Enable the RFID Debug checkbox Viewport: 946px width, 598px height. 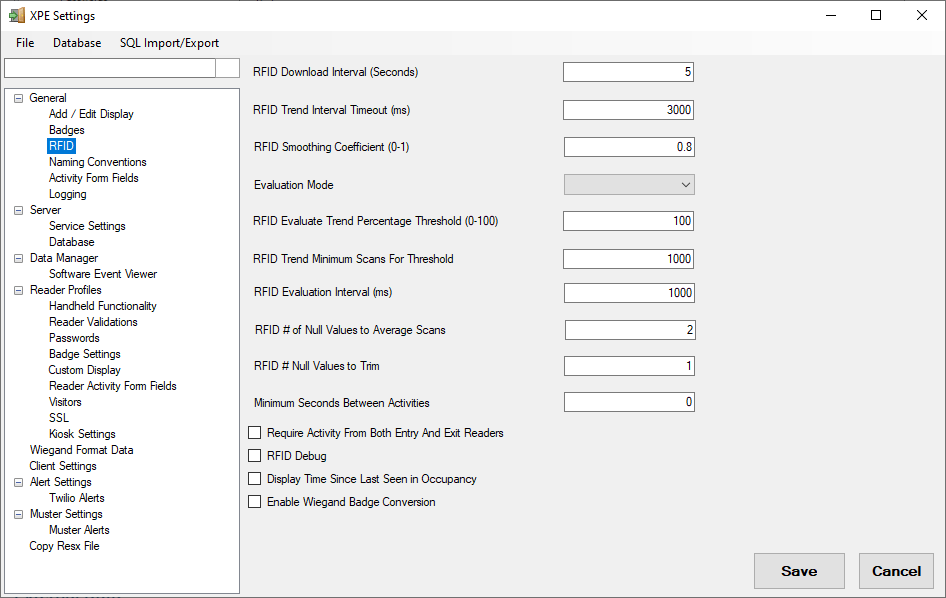pyautogui.click(x=255, y=456)
